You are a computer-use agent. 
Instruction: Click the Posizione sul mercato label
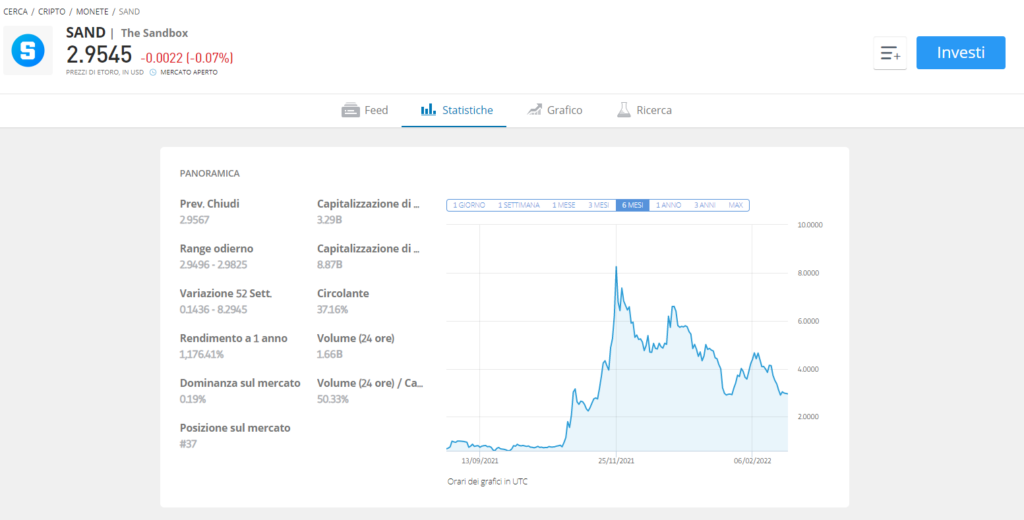click(235, 428)
